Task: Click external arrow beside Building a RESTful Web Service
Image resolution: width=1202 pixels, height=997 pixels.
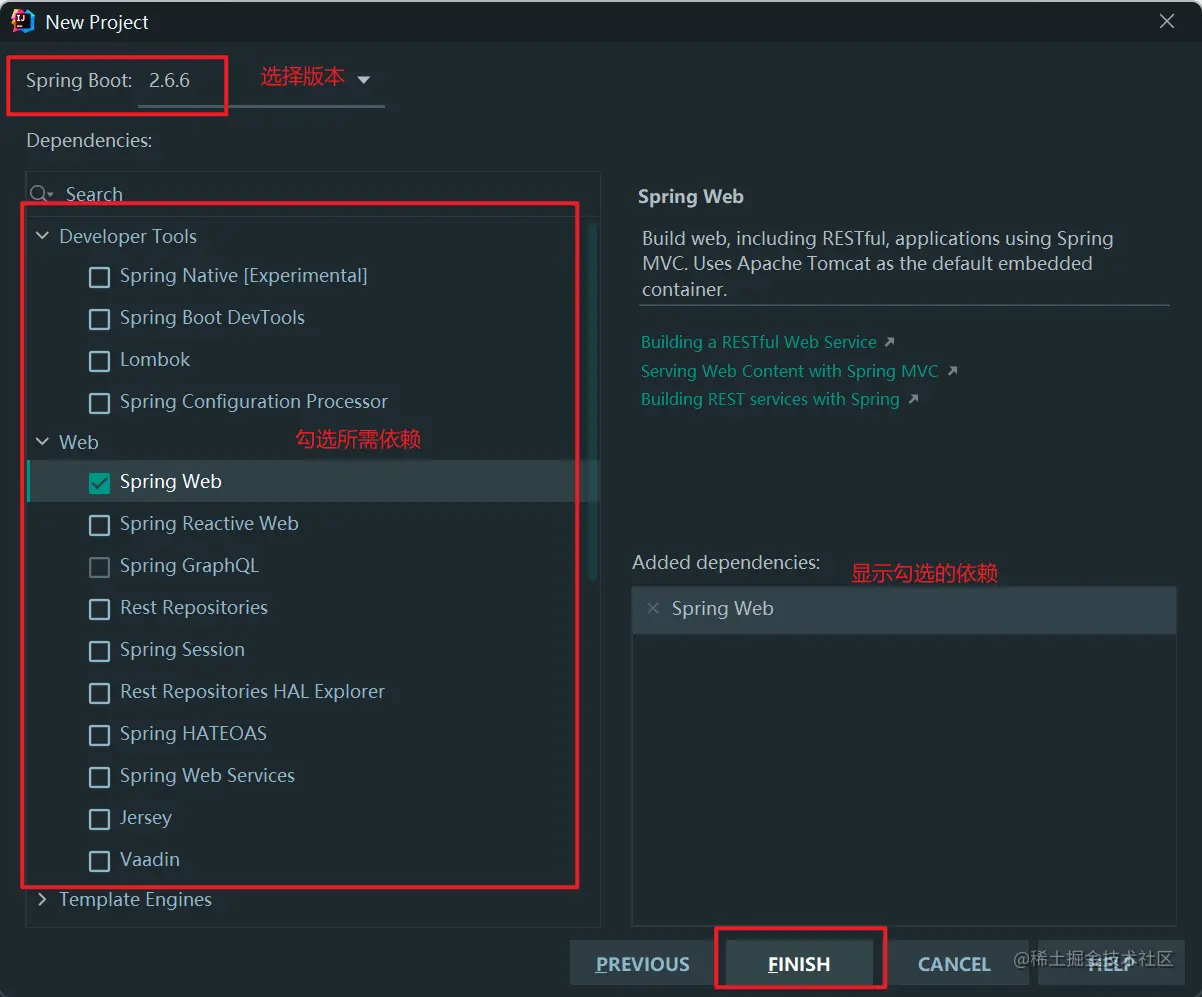Action: point(890,342)
